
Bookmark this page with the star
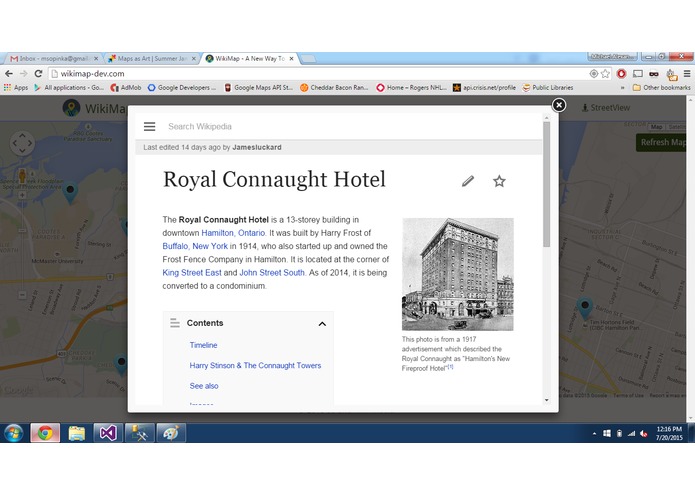coord(605,74)
